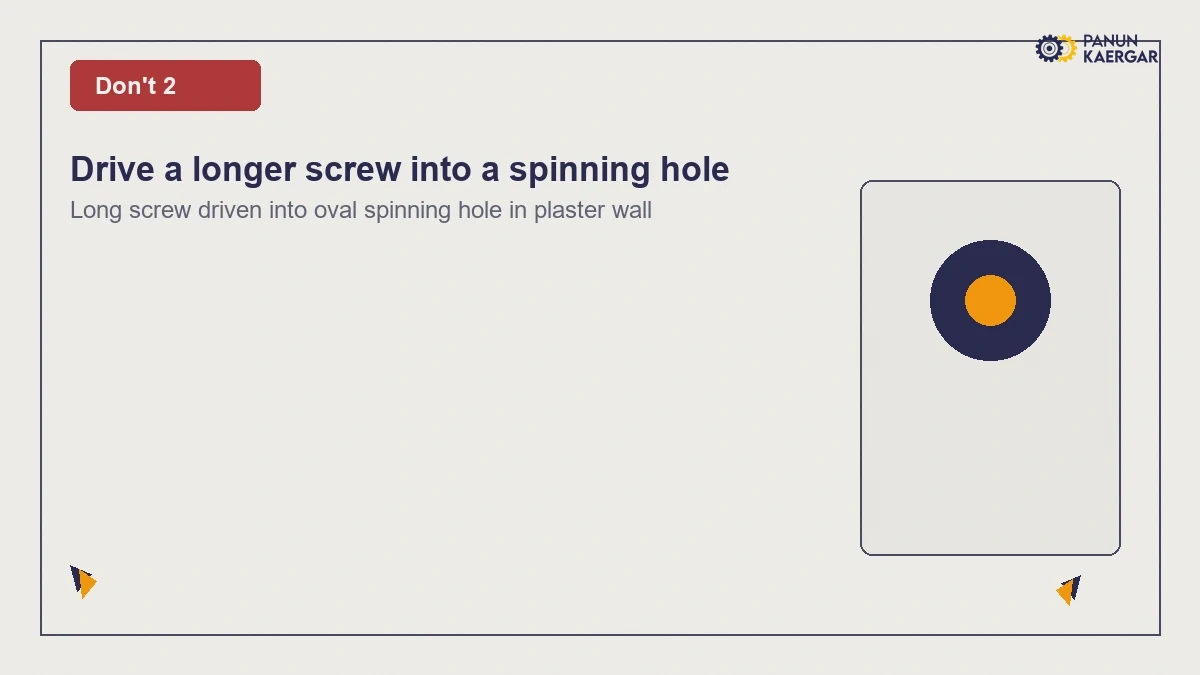1200x675 pixels.
Task: Click the KAERGAR word in the logo
Action: click(1120, 57)
